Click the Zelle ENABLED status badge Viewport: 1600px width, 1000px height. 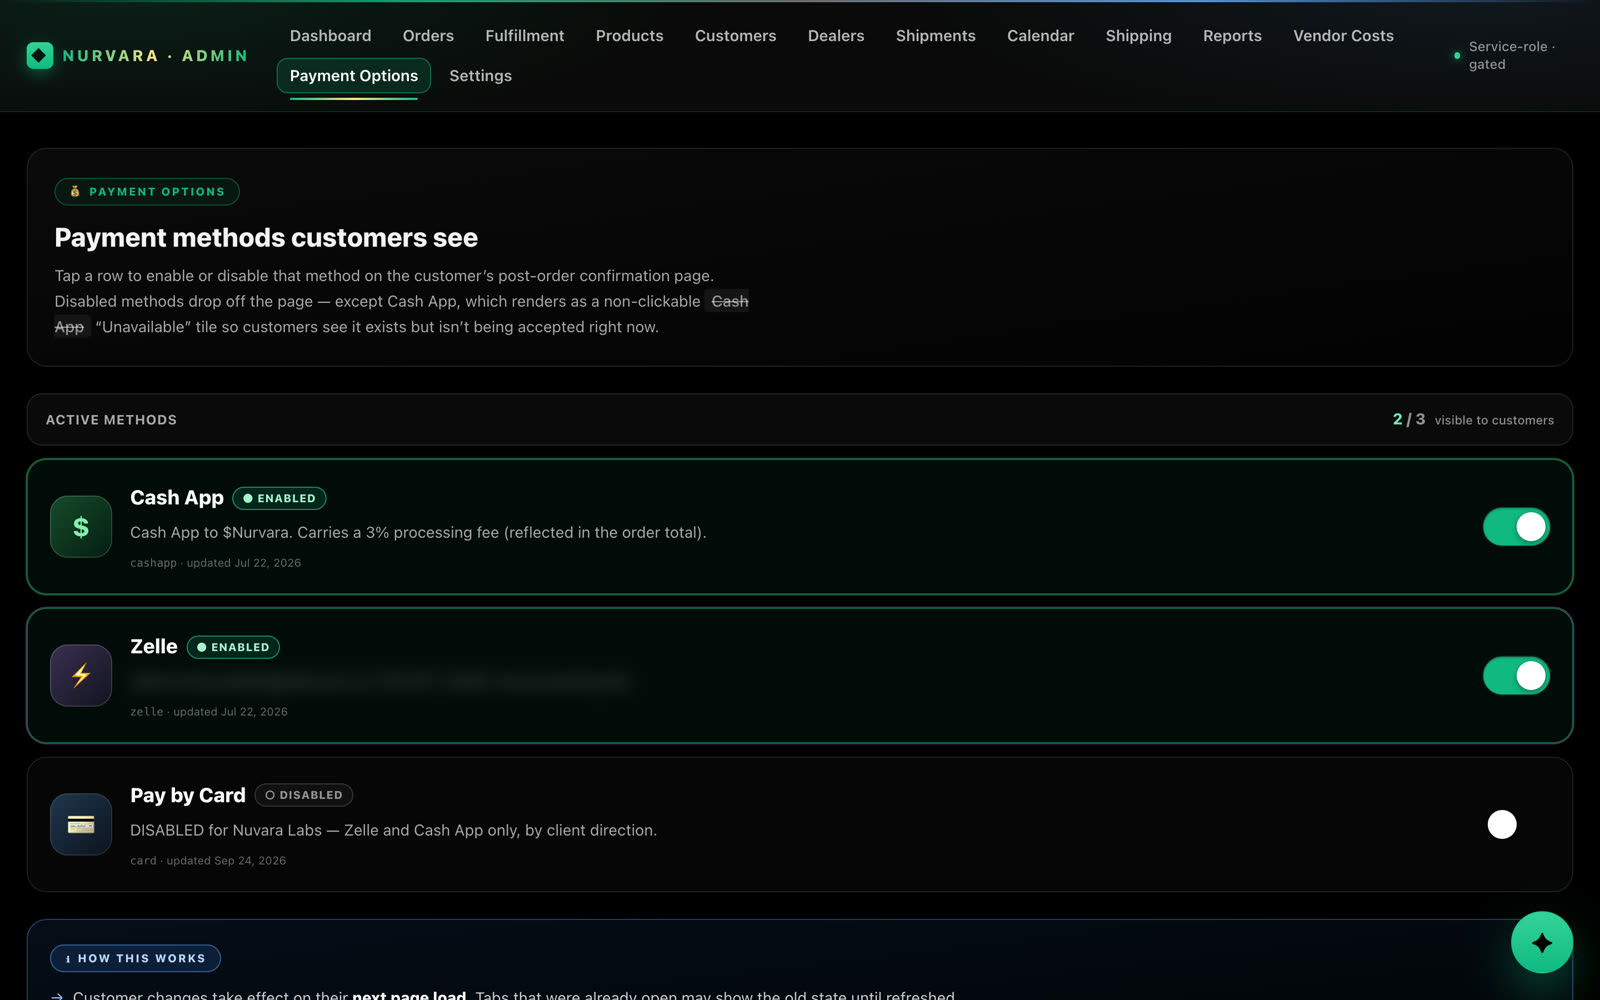coord(233,647)
